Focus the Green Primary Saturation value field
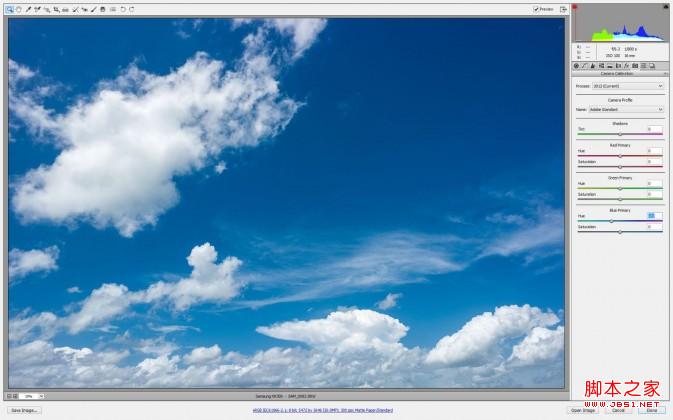 (655, 194)
